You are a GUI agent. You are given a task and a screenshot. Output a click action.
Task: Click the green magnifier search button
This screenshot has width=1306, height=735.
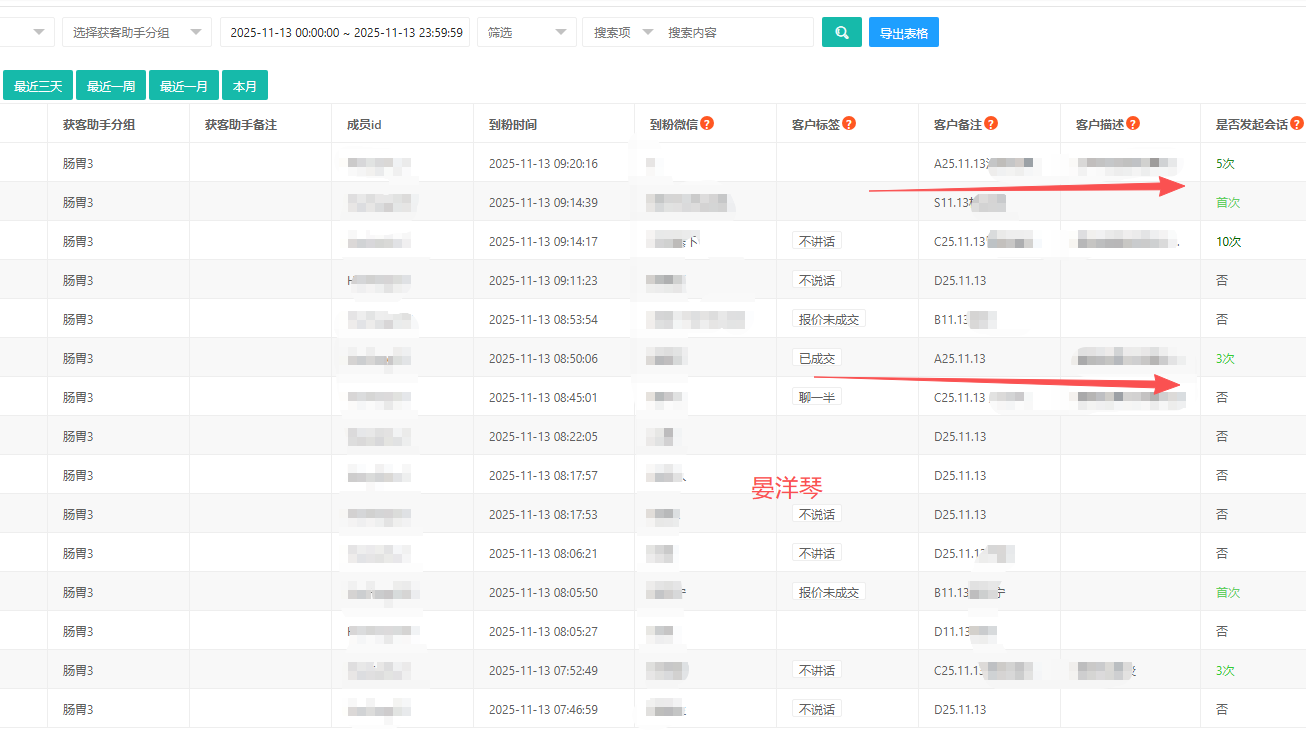[x=841, y=33]
